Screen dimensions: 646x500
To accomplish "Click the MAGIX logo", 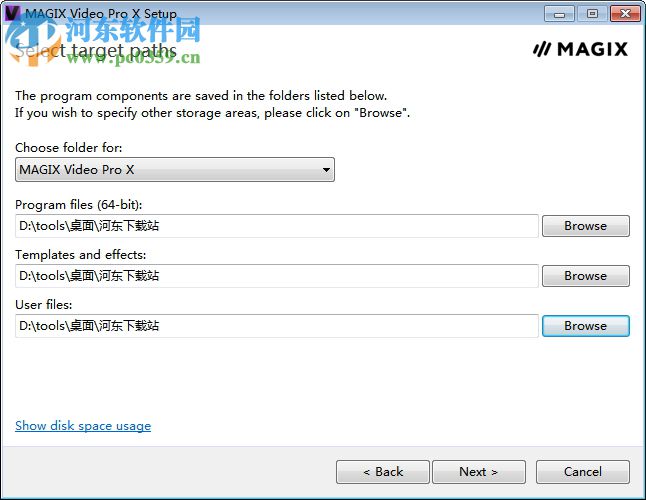I will (580, 49).
